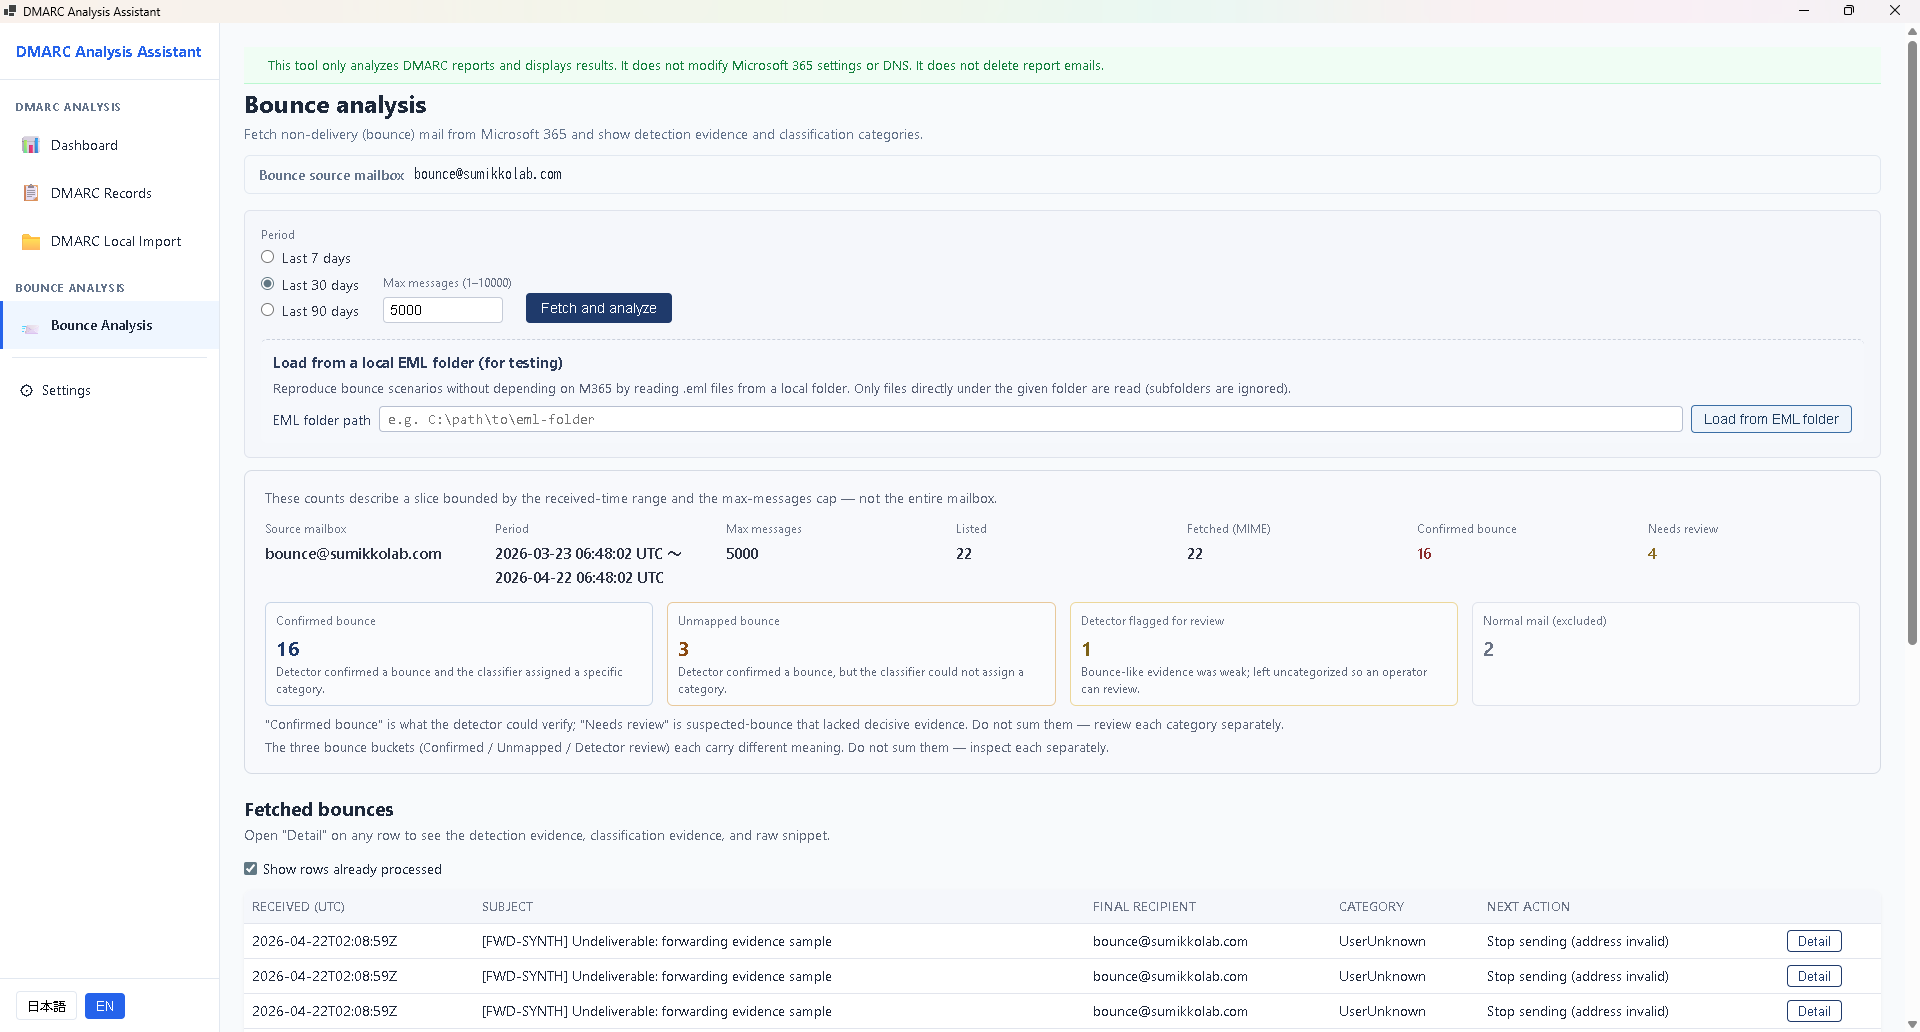1920x1032 pixels.
Task: Open Detail for the second bounce row
Action: click(x=1814, y=976)
